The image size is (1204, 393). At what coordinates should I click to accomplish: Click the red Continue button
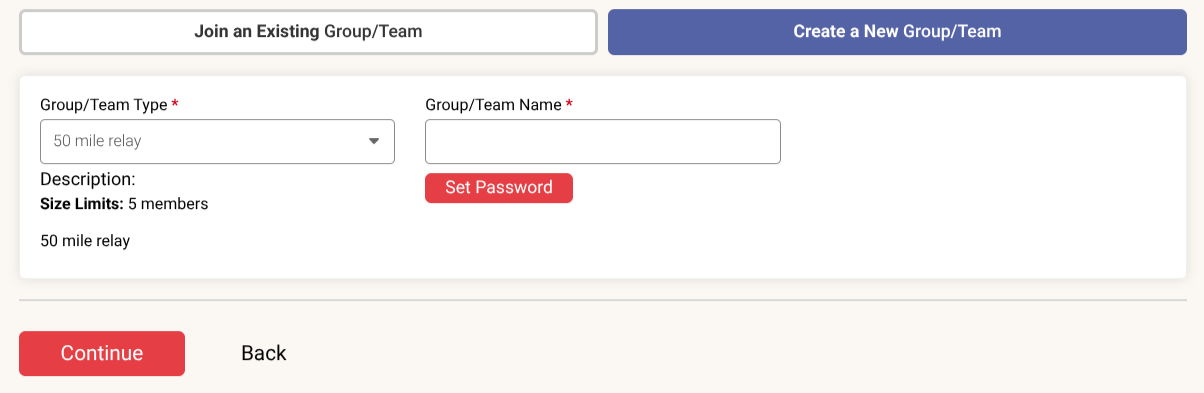tap(102, 353)
